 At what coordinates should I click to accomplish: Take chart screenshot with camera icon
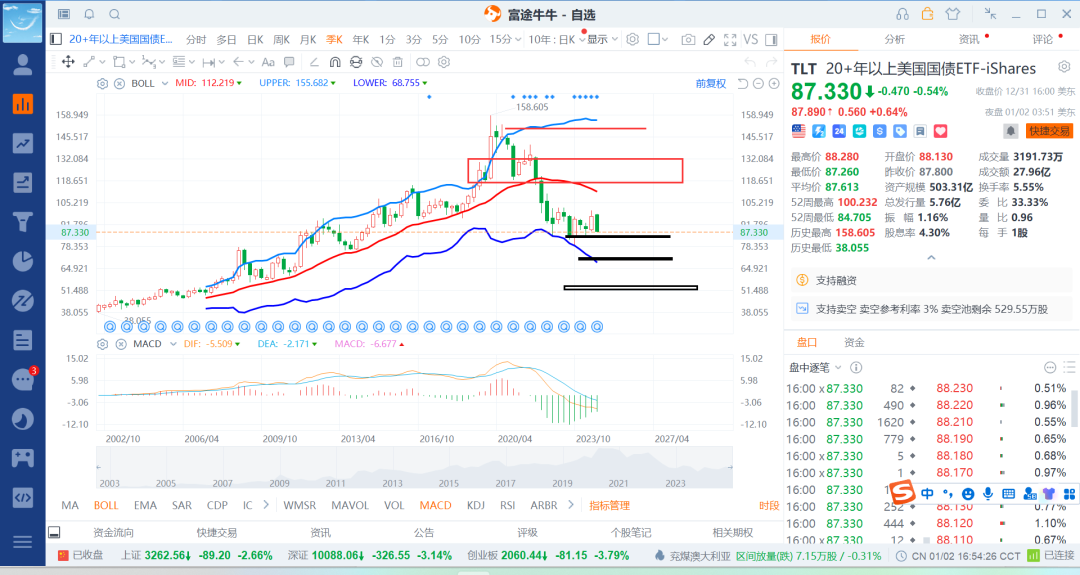click(x=687, y=40)
